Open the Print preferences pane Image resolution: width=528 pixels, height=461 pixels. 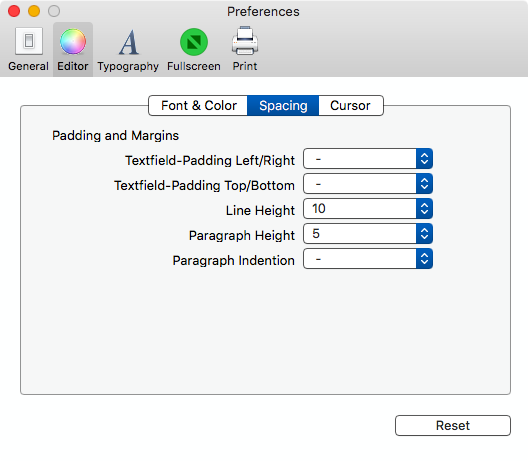(245, 50)
